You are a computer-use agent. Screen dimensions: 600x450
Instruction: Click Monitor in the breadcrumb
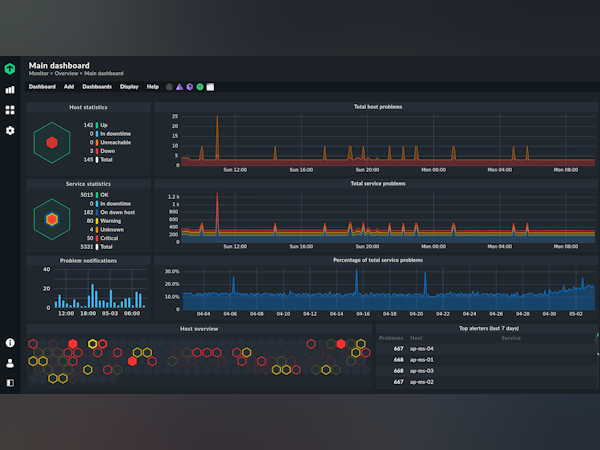pos(39,73)
